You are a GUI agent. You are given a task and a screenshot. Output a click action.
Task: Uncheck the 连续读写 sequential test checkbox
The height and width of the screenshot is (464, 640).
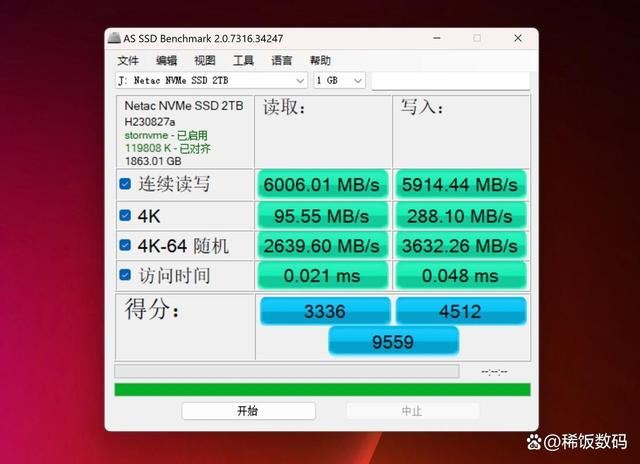pyautogui.click(x=125, y=184)
